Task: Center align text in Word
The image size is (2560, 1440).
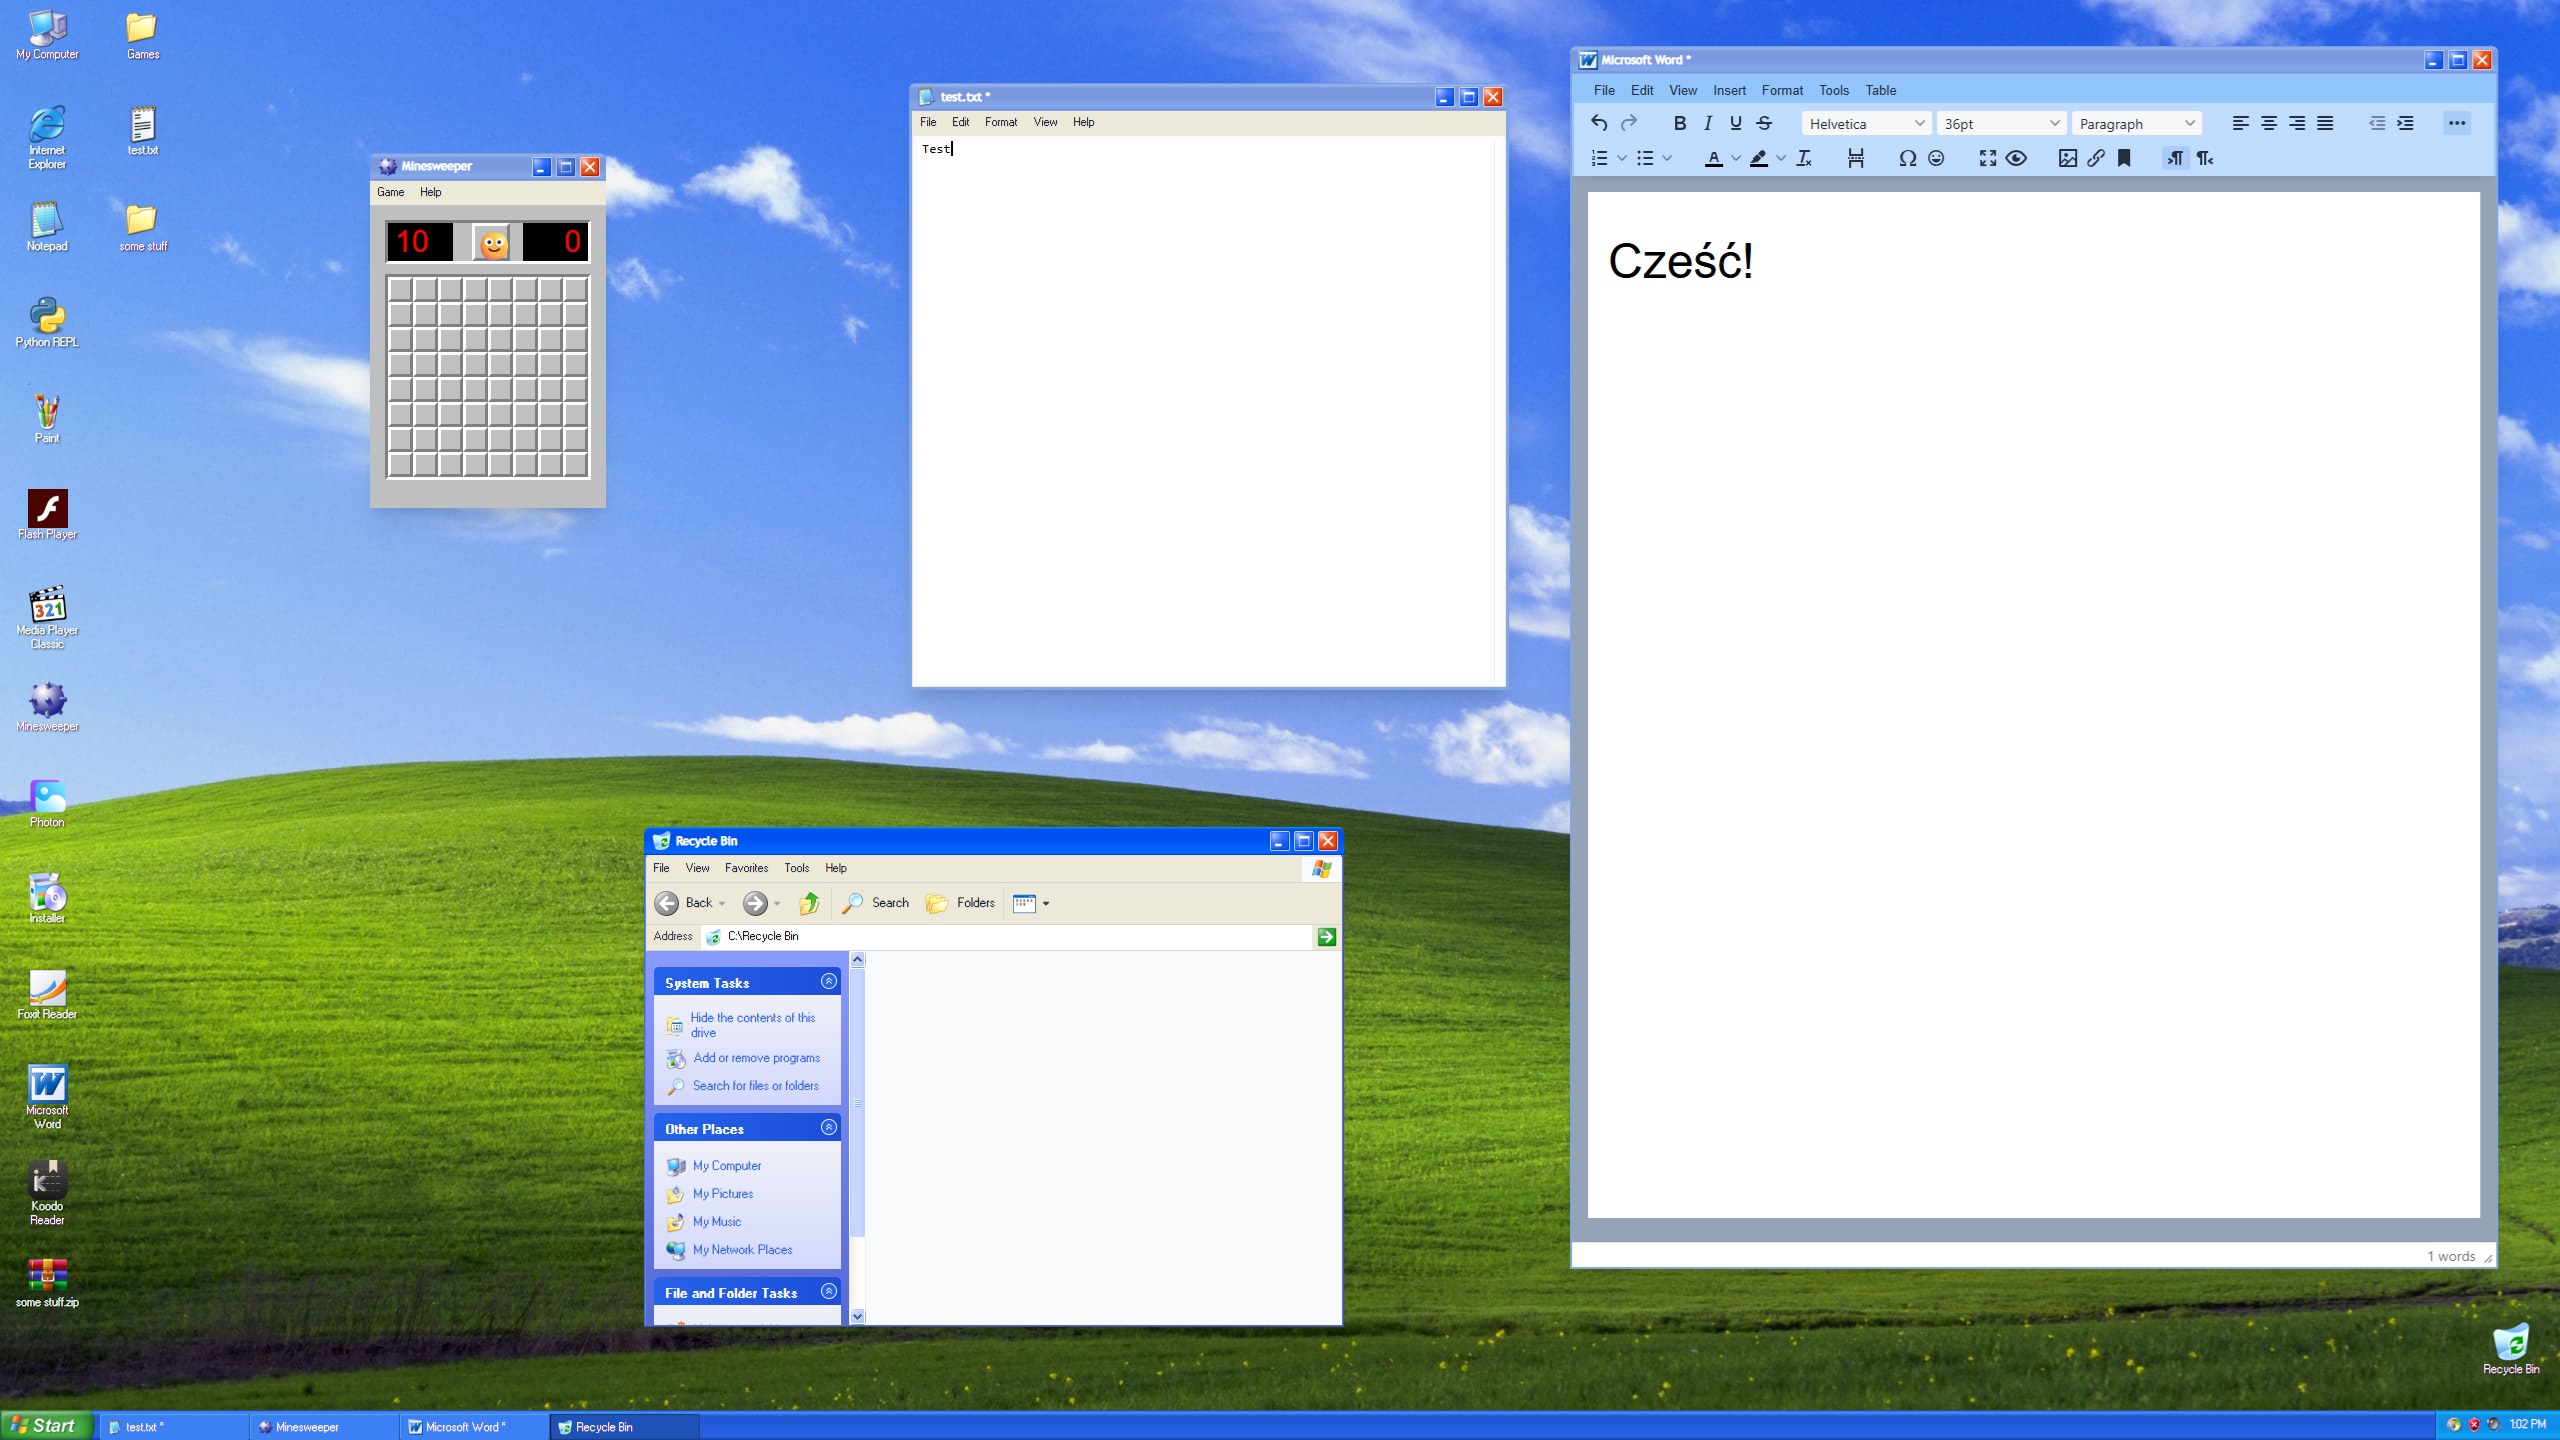Action: pos(2269,123)
